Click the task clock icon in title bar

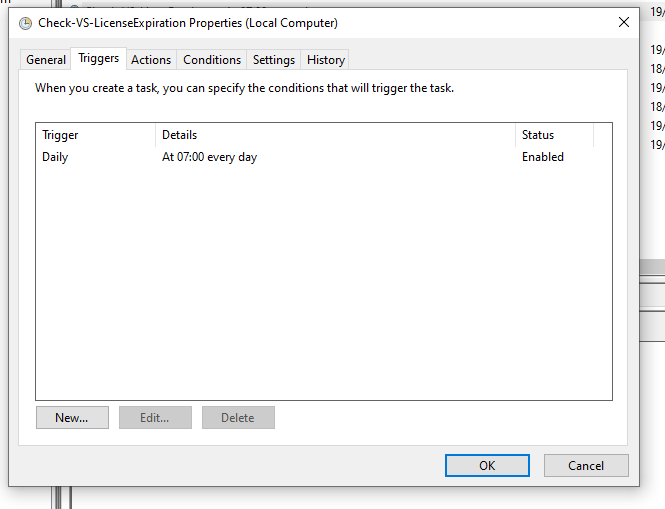tap(26, 23)
